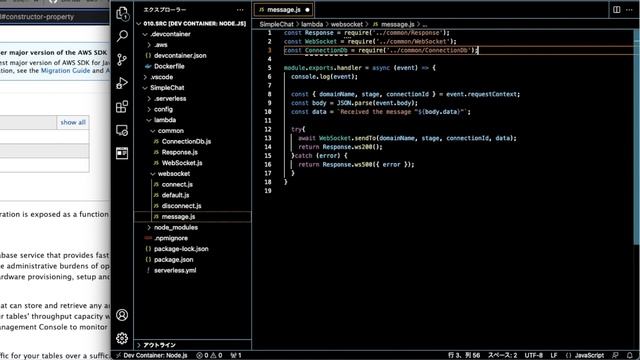
Task: Click show all link in browser window
Action: click(73, 122)
